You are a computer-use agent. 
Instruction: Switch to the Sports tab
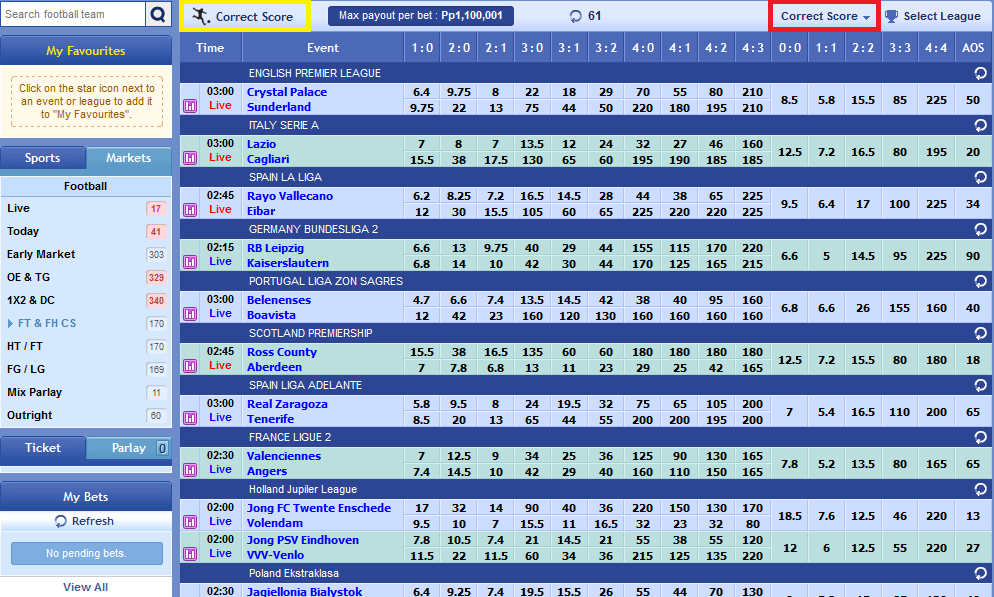pos(42,158)
